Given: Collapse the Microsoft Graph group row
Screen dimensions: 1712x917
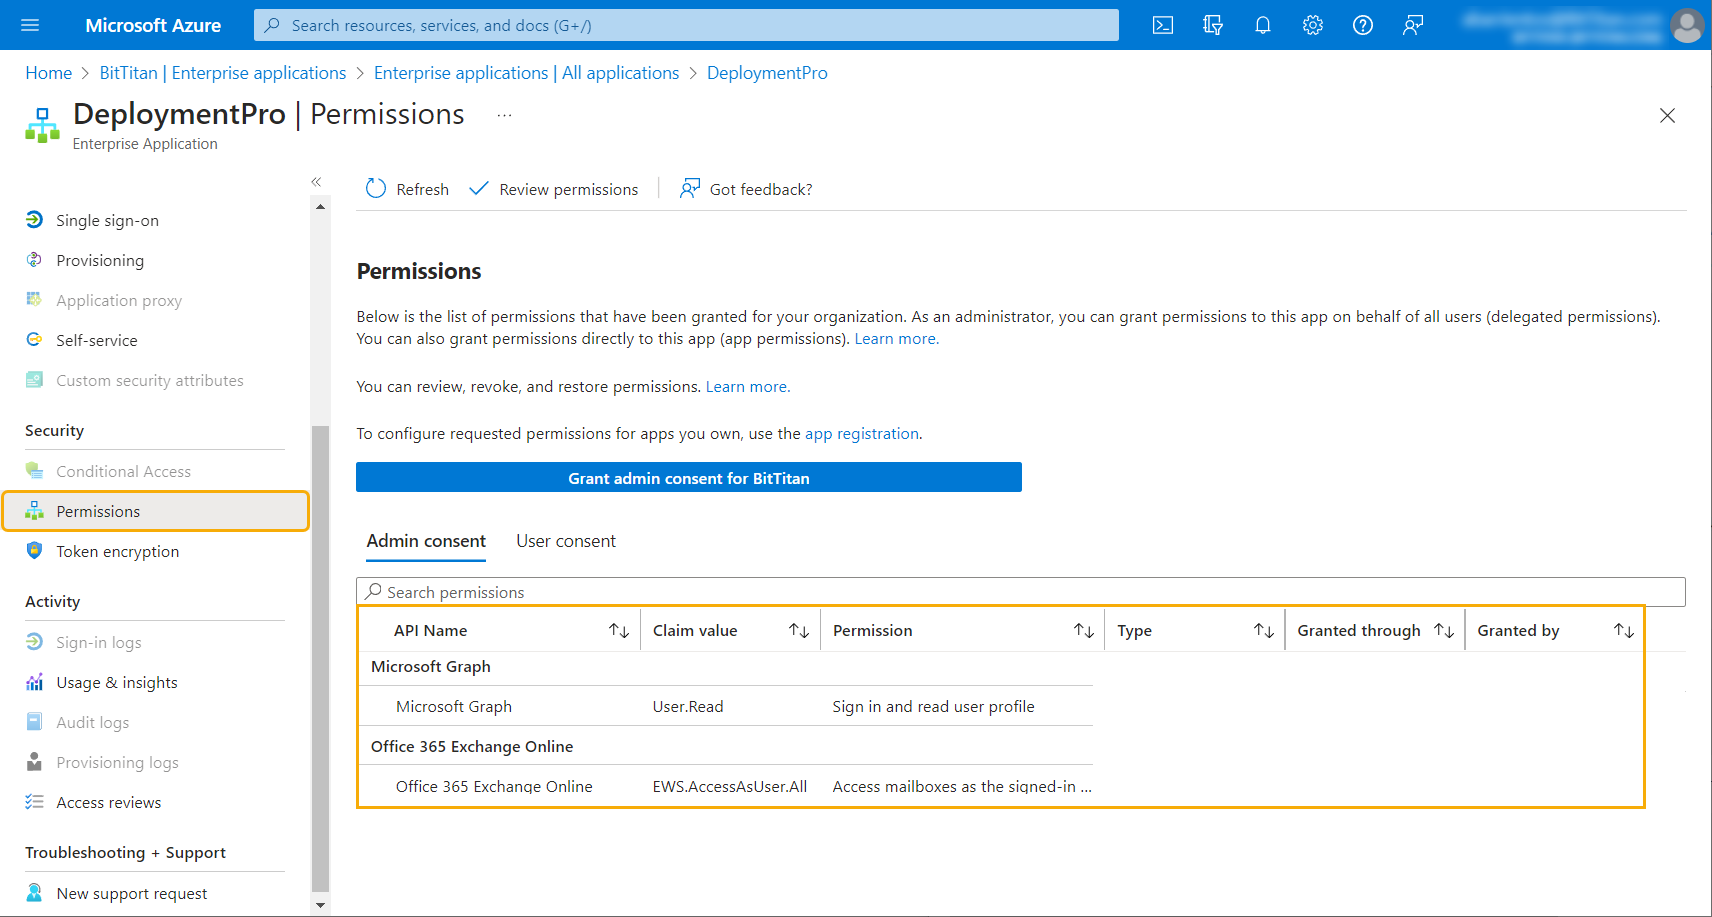Looking at the screenshot, I should (431, 666).
